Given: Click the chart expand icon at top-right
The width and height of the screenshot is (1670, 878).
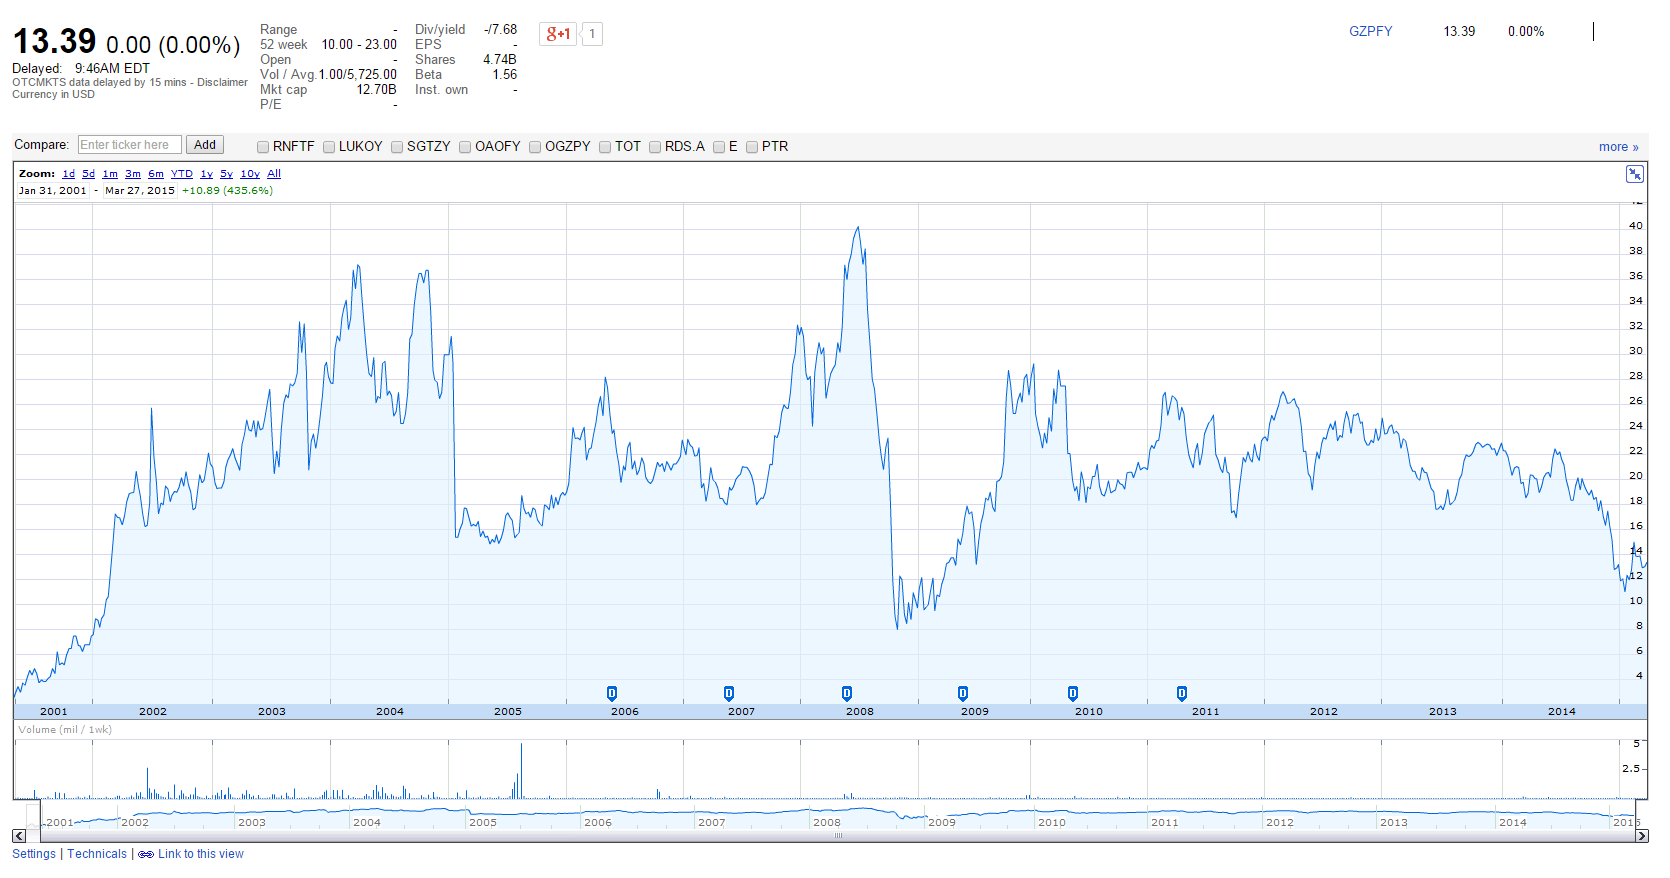Looking at the screenshot, I should point(1634,175).
